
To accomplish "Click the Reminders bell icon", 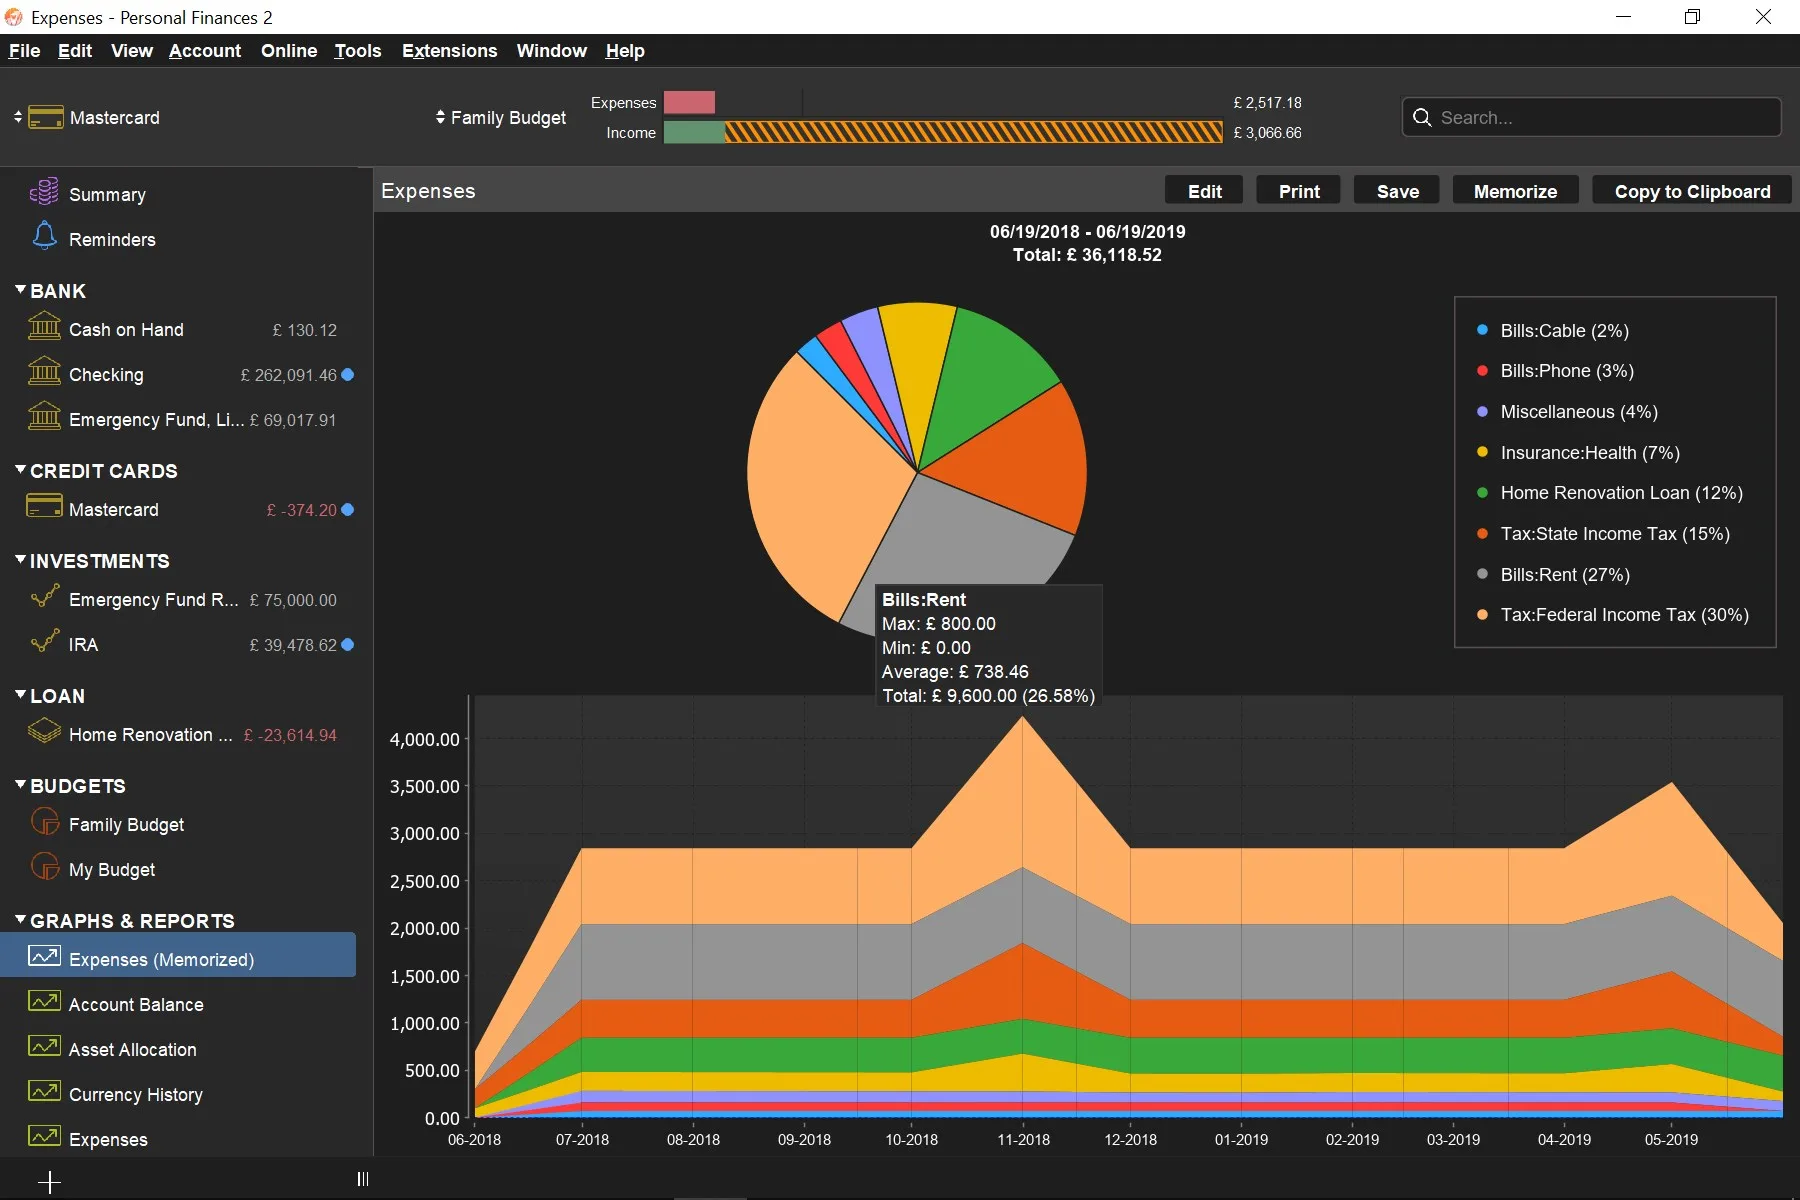I will point(44,236).
